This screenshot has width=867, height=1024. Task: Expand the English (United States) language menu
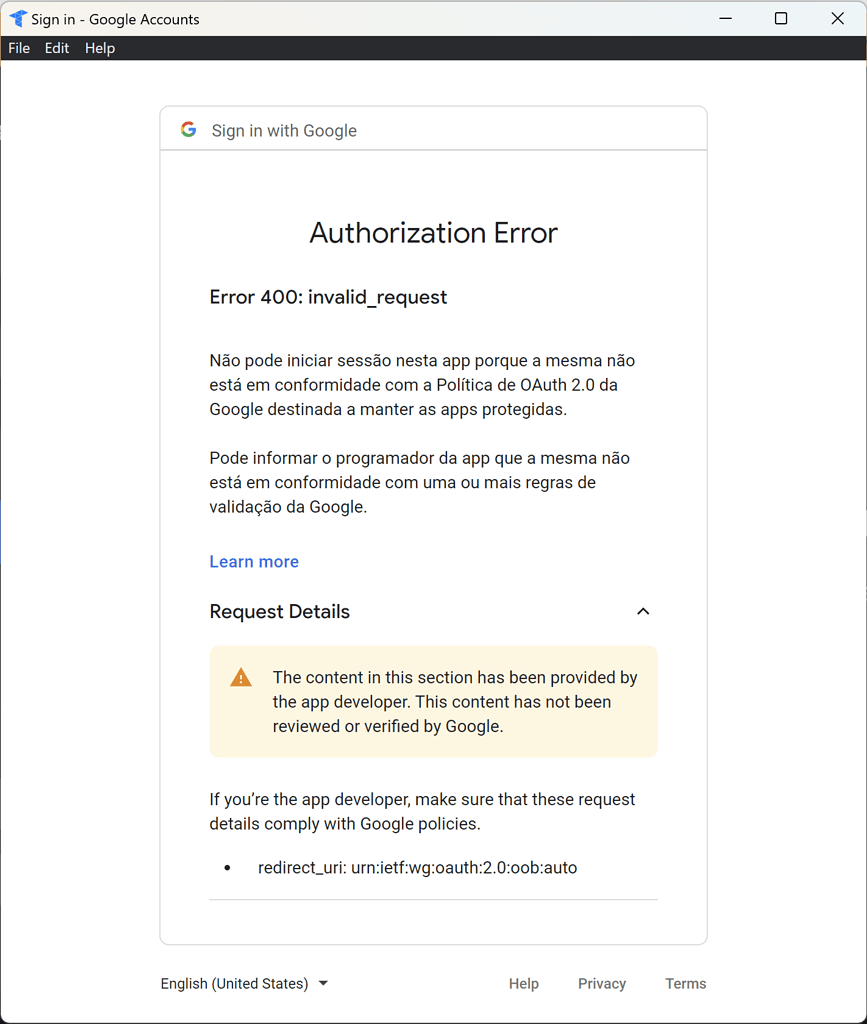(x=244, y=983)
